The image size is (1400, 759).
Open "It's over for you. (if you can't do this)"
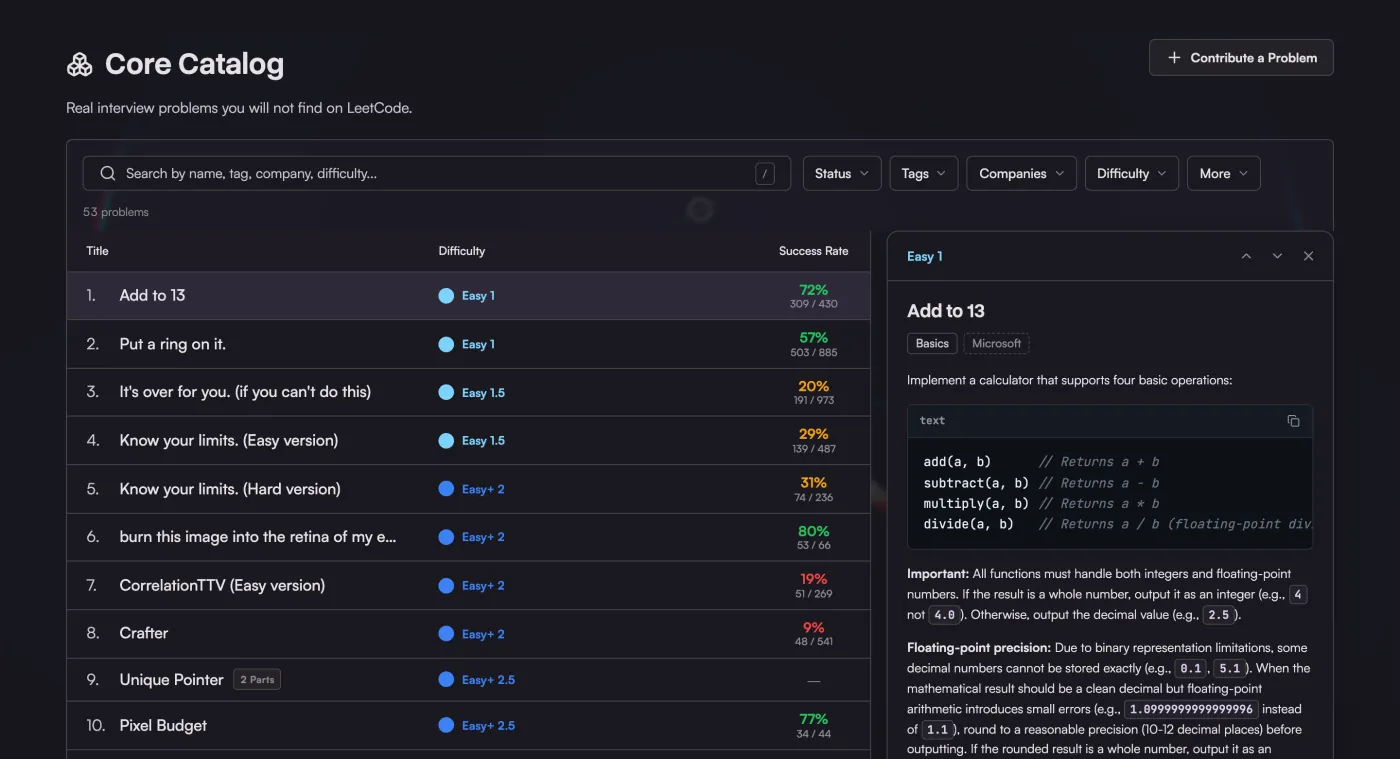tap(245, 392)
